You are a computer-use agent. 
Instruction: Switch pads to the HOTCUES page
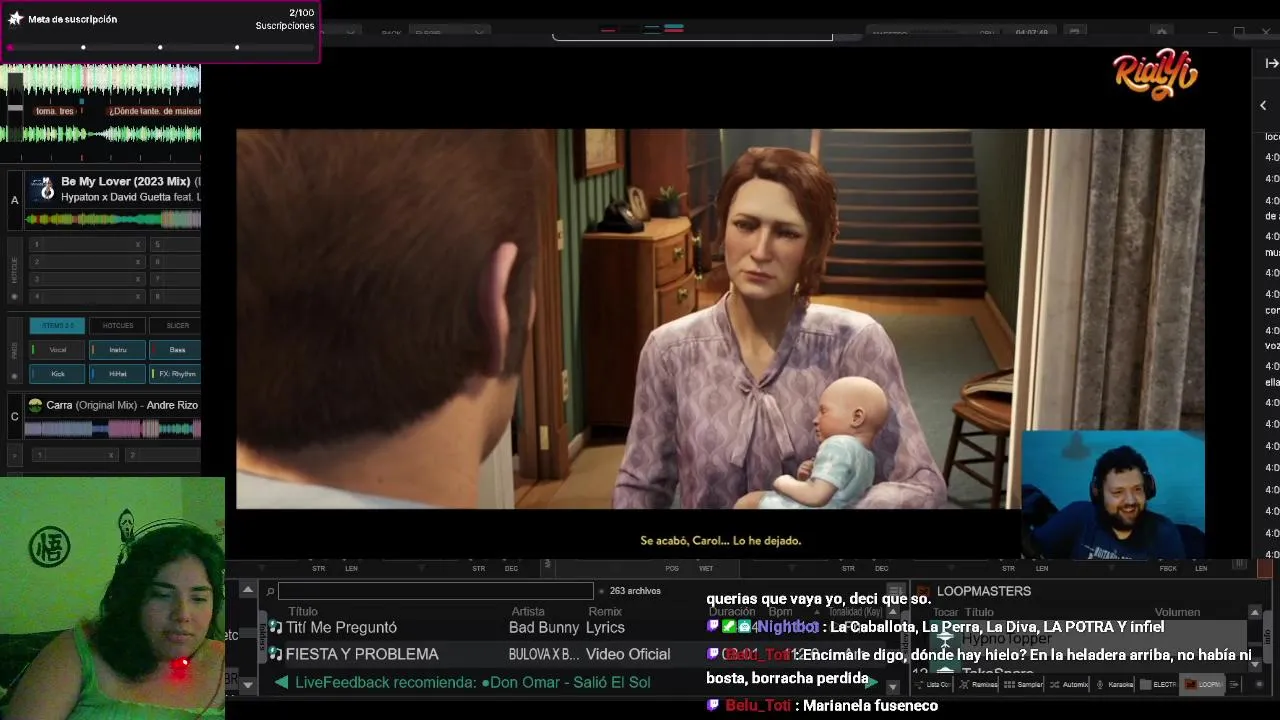coord(117,325)
